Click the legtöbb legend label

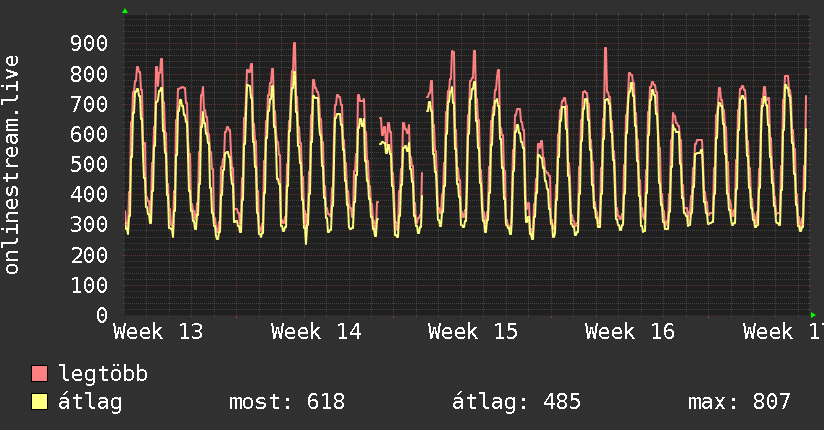tap(103, 374)
